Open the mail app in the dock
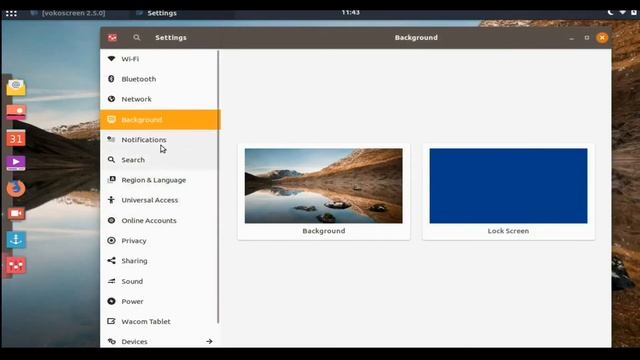 (x=16, y=87)
